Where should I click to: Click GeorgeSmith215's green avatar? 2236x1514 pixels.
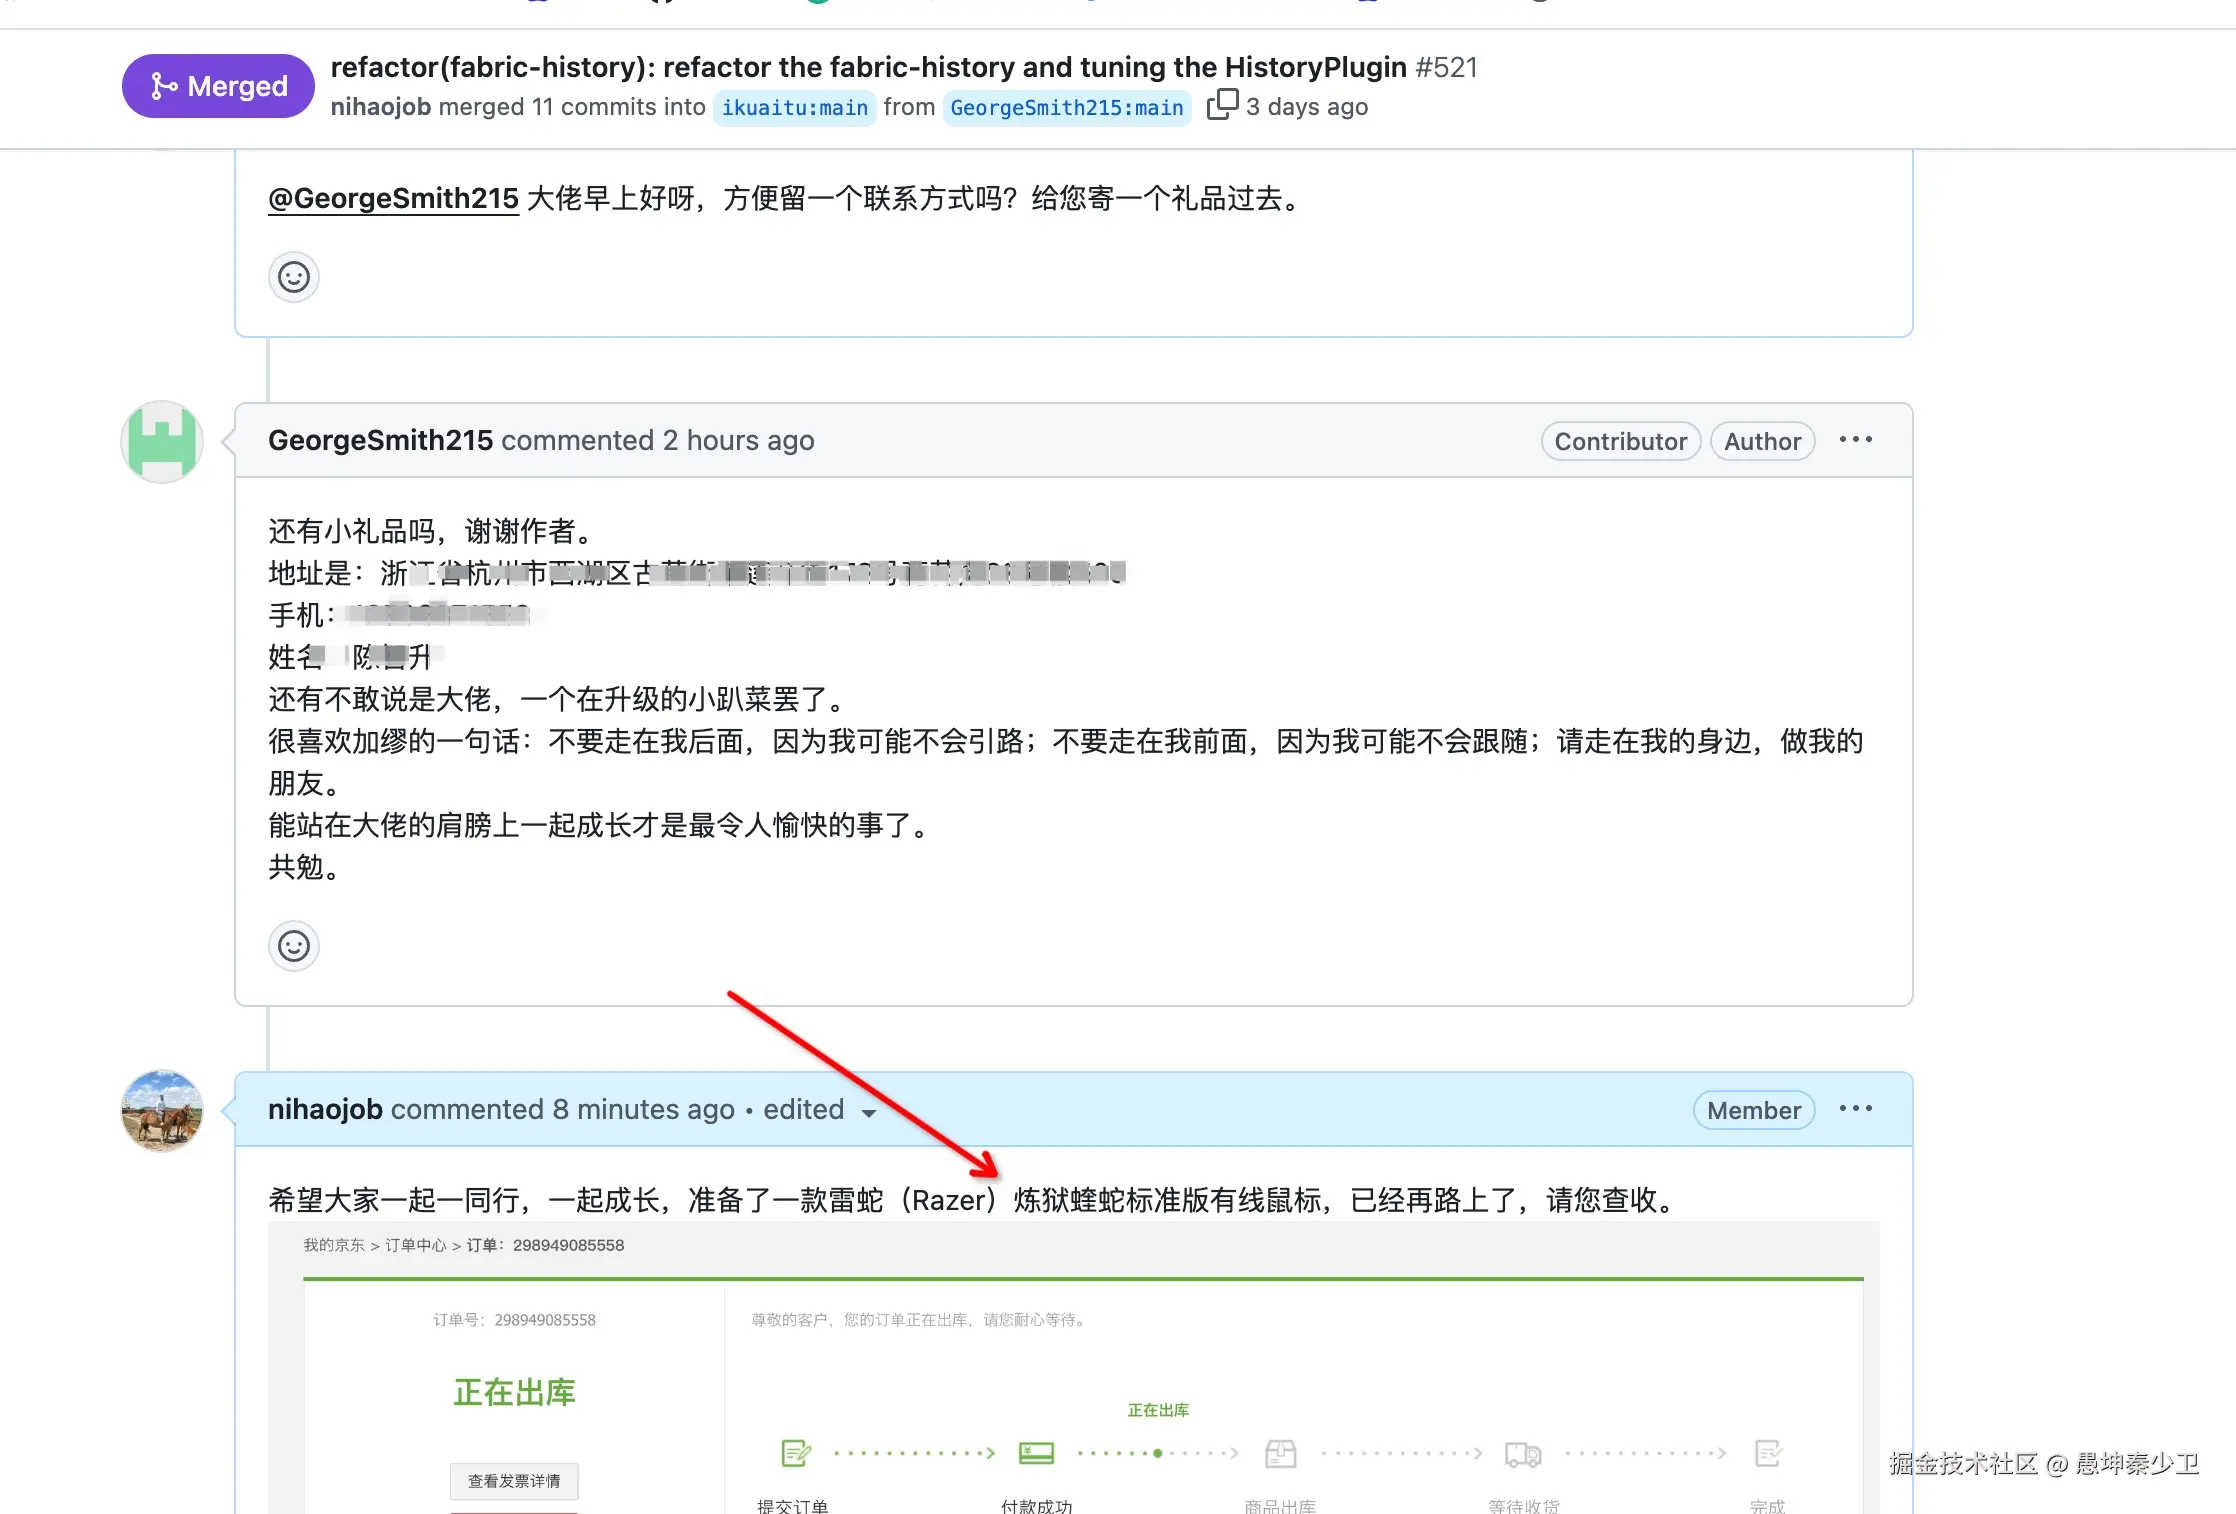[161, 441]
